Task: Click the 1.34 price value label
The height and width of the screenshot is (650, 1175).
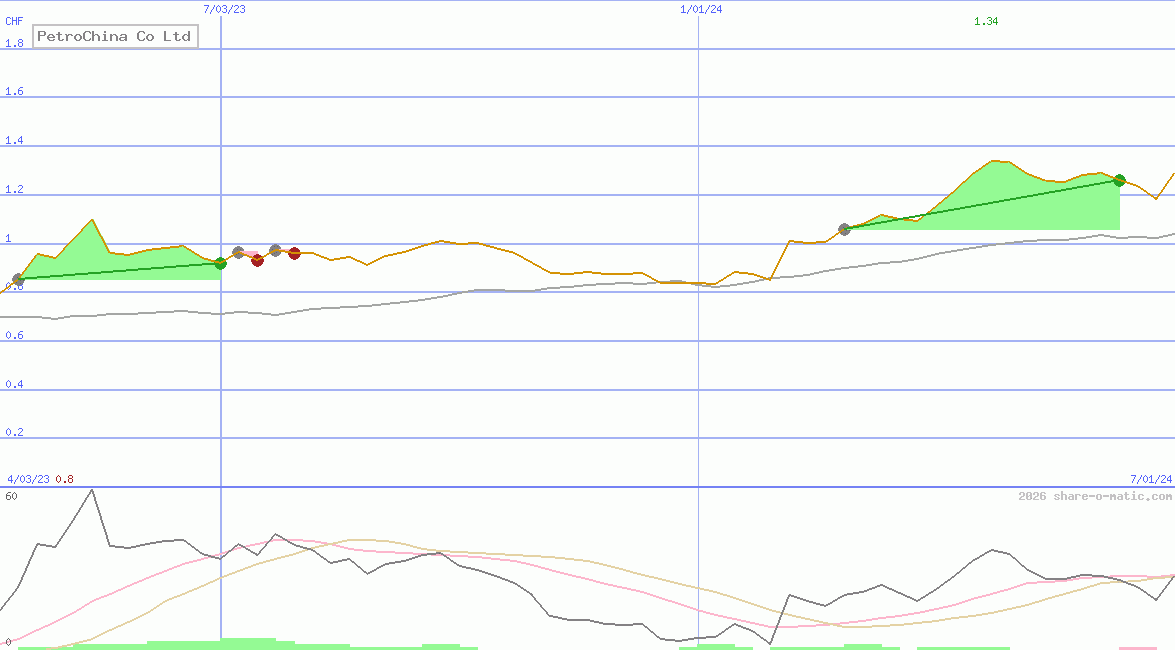Action: coord(986,20)
